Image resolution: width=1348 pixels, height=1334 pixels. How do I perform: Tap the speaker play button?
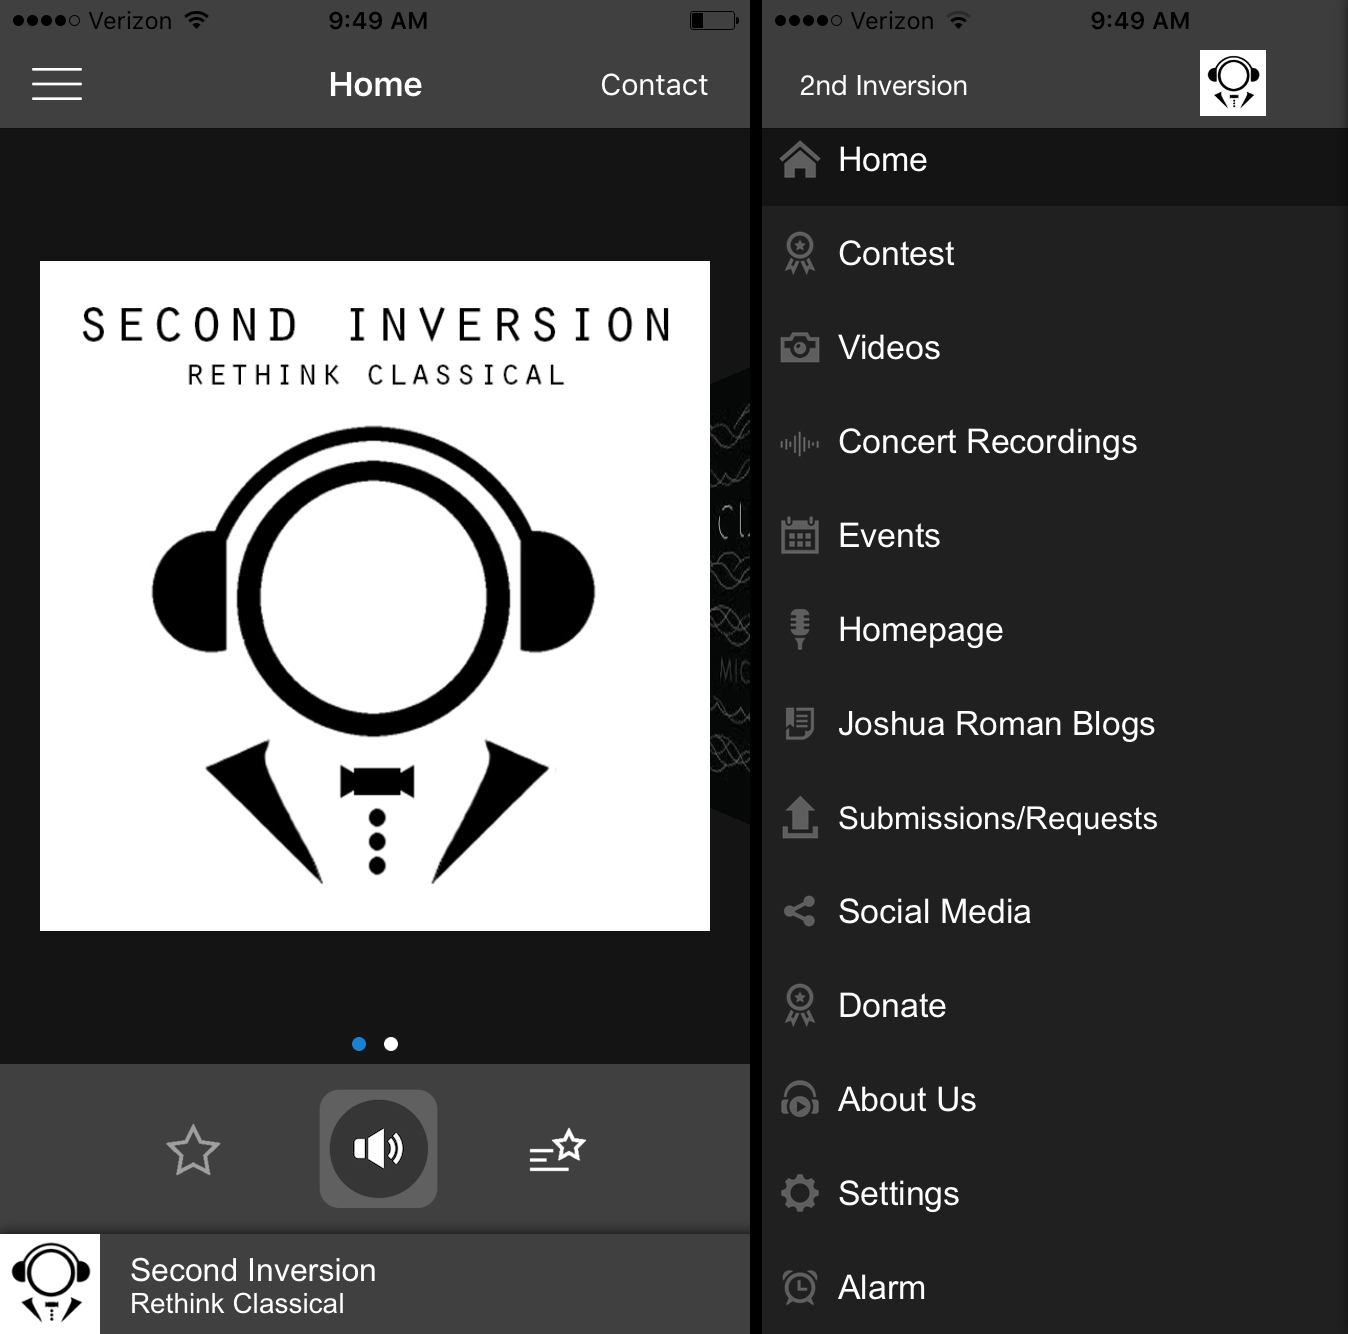[x=378, y=1149]
